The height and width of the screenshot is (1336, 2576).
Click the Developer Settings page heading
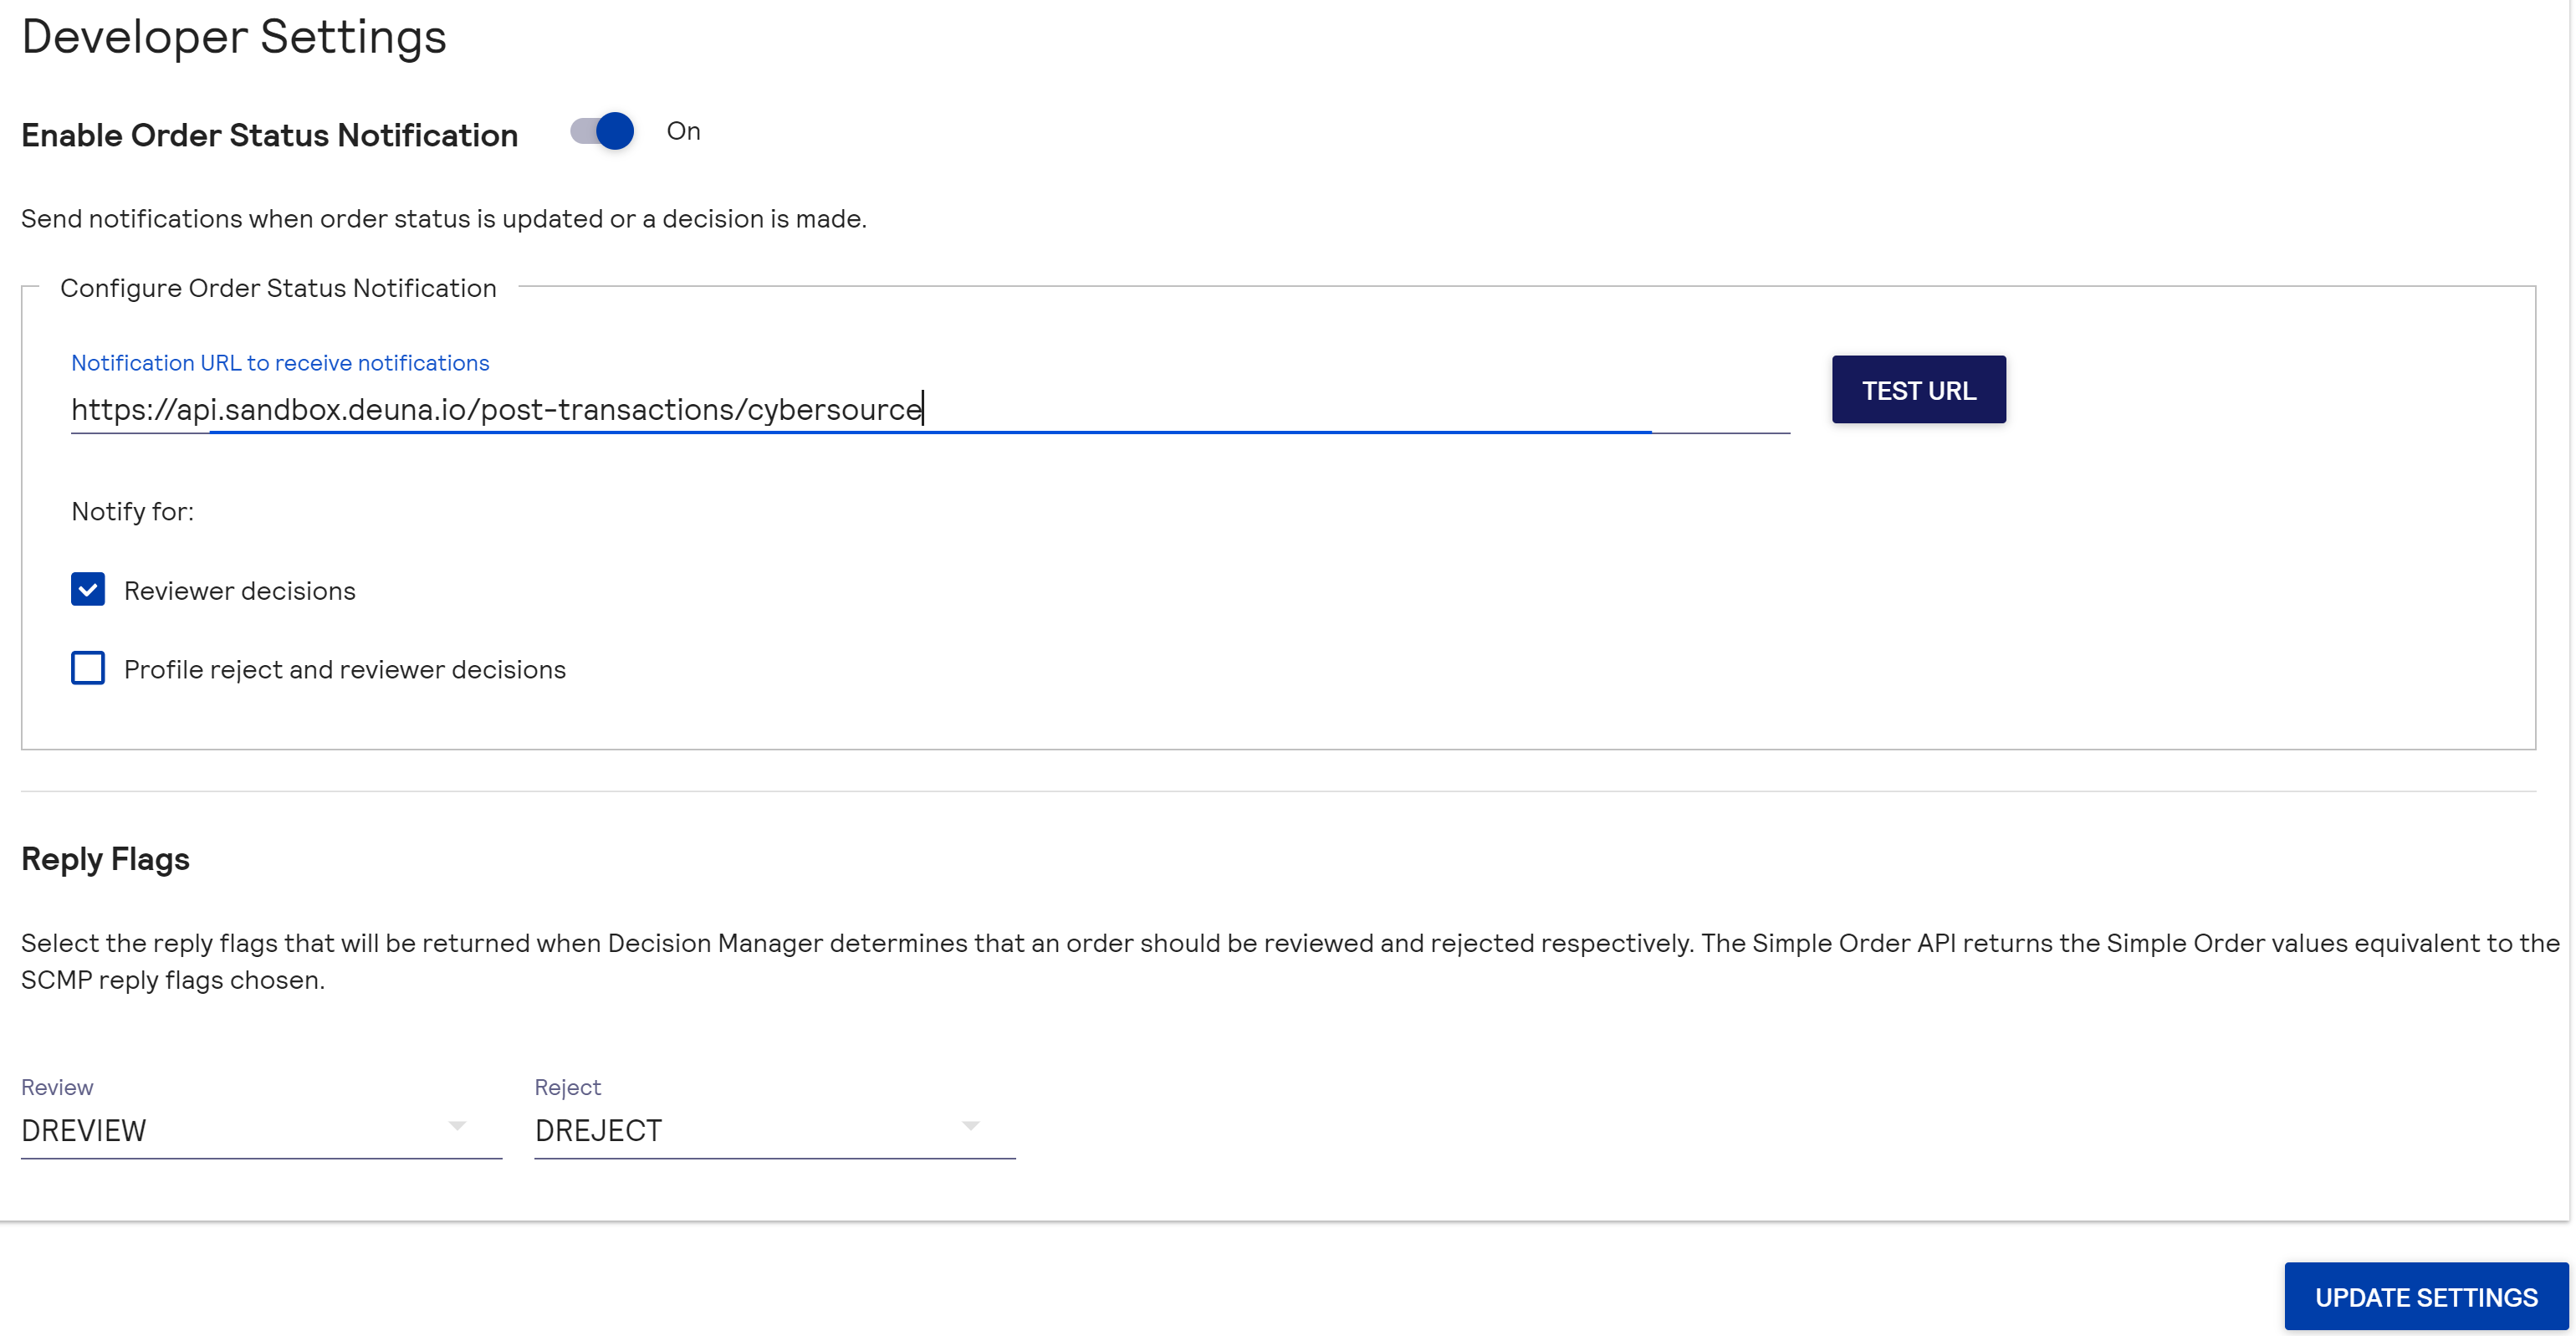pos(234,37)
